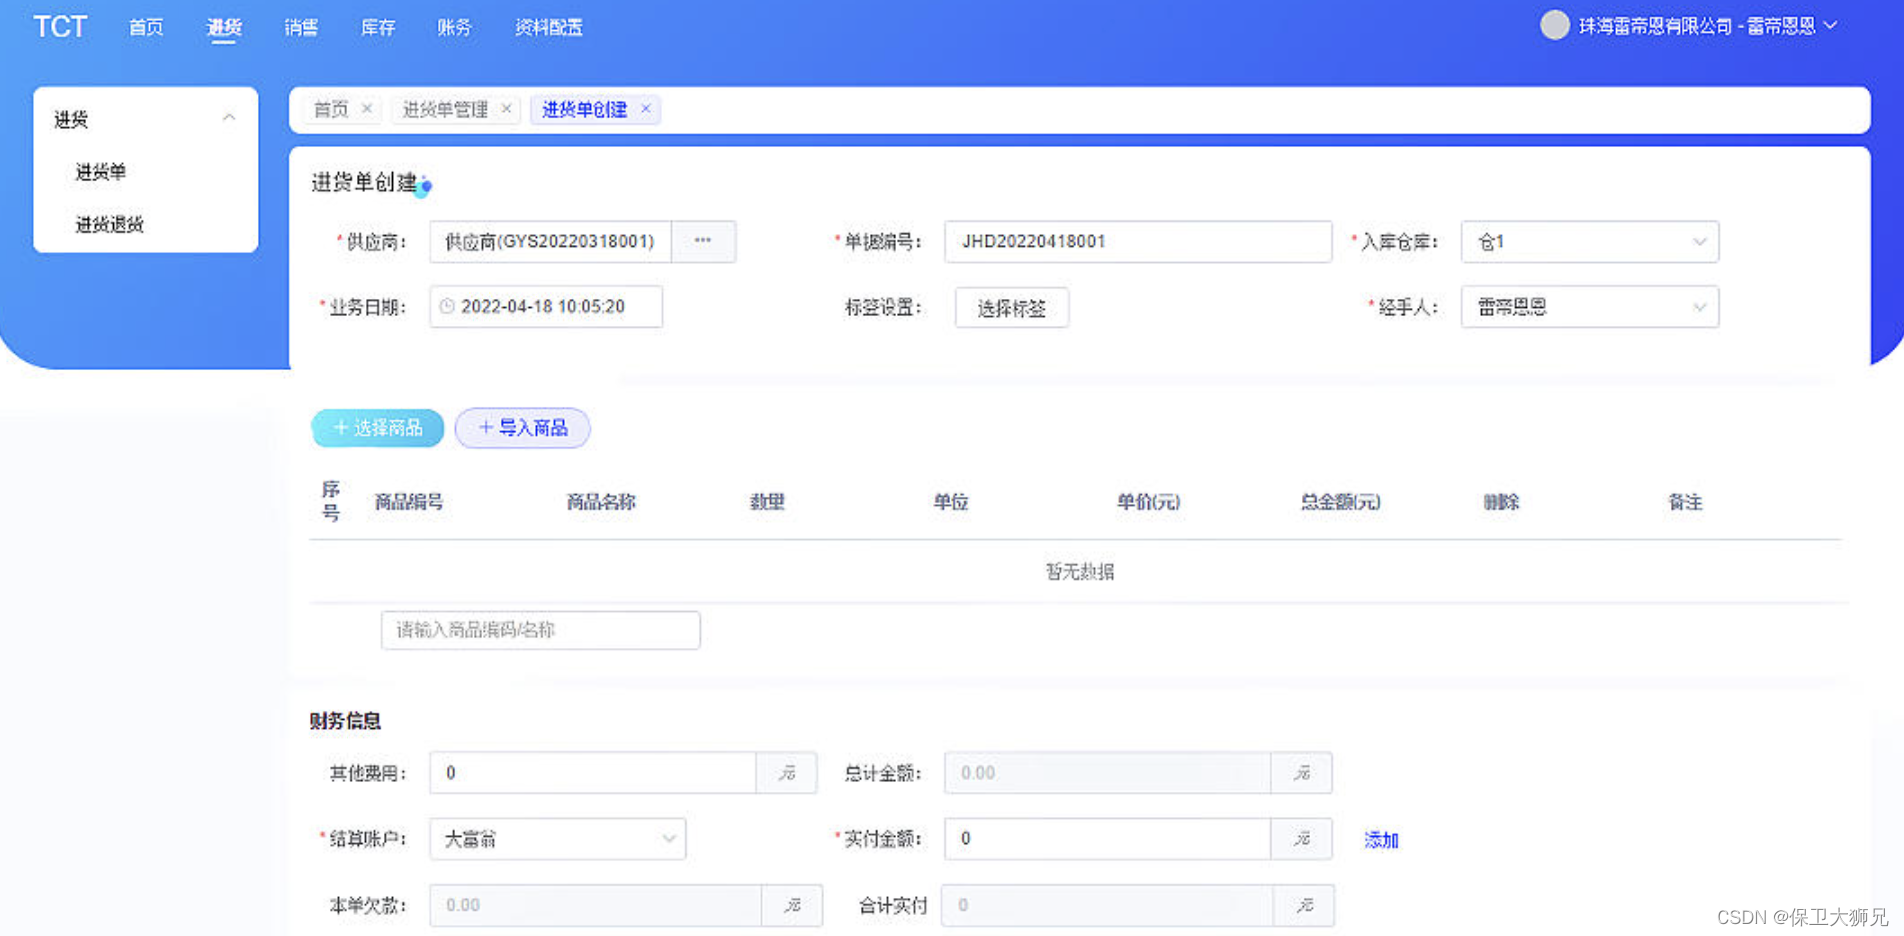1904x936 pixels.
Task: Click the clock icon in 业务日期 field
Action: coord(447,306)
